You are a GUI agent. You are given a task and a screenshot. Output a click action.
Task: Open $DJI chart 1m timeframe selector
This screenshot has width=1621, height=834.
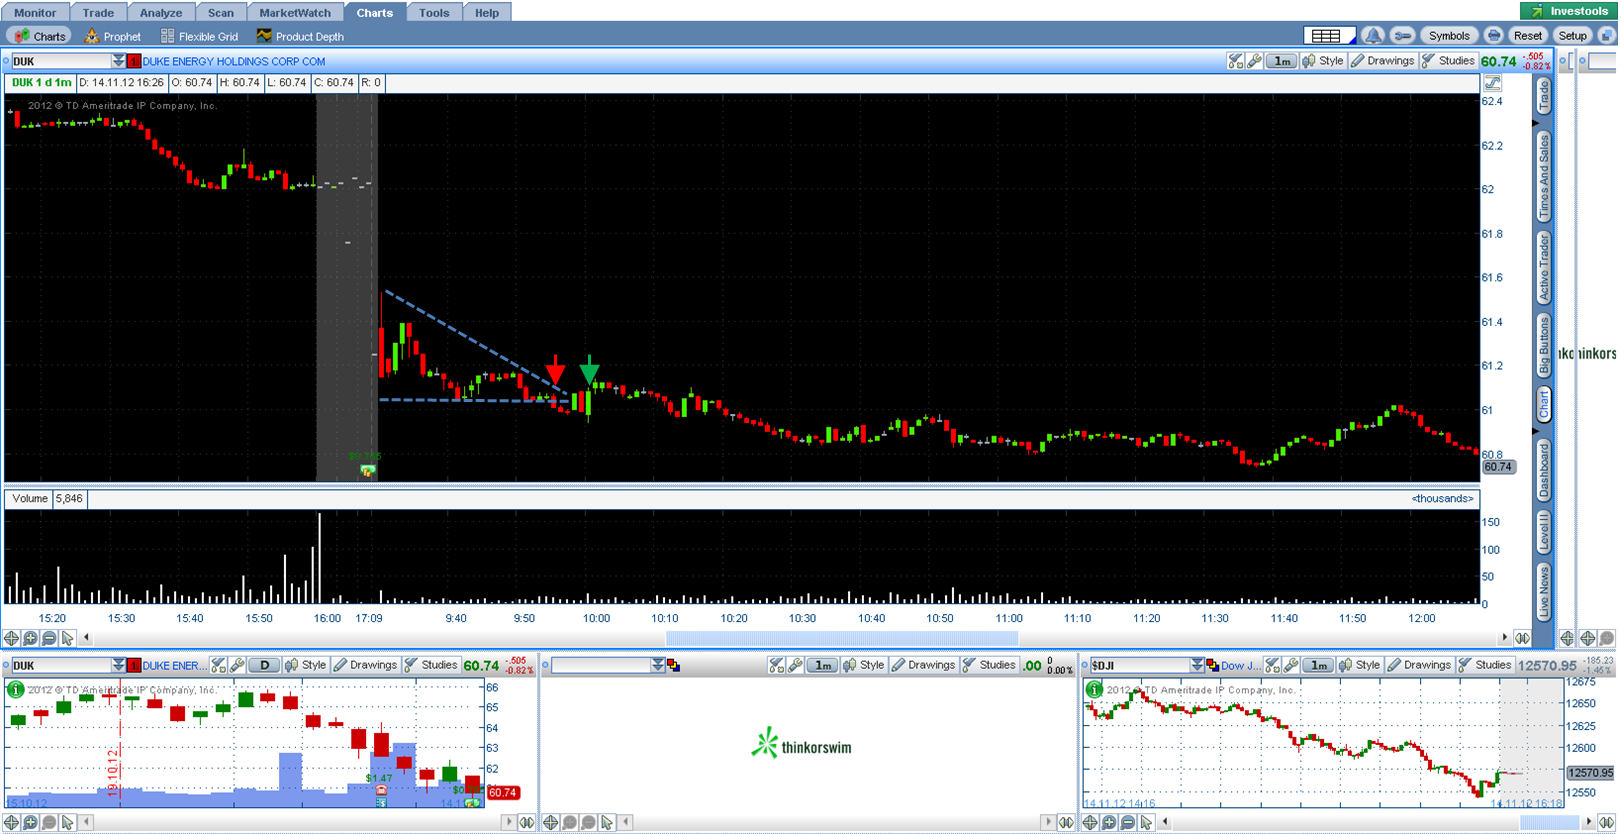click(1319, 665)
